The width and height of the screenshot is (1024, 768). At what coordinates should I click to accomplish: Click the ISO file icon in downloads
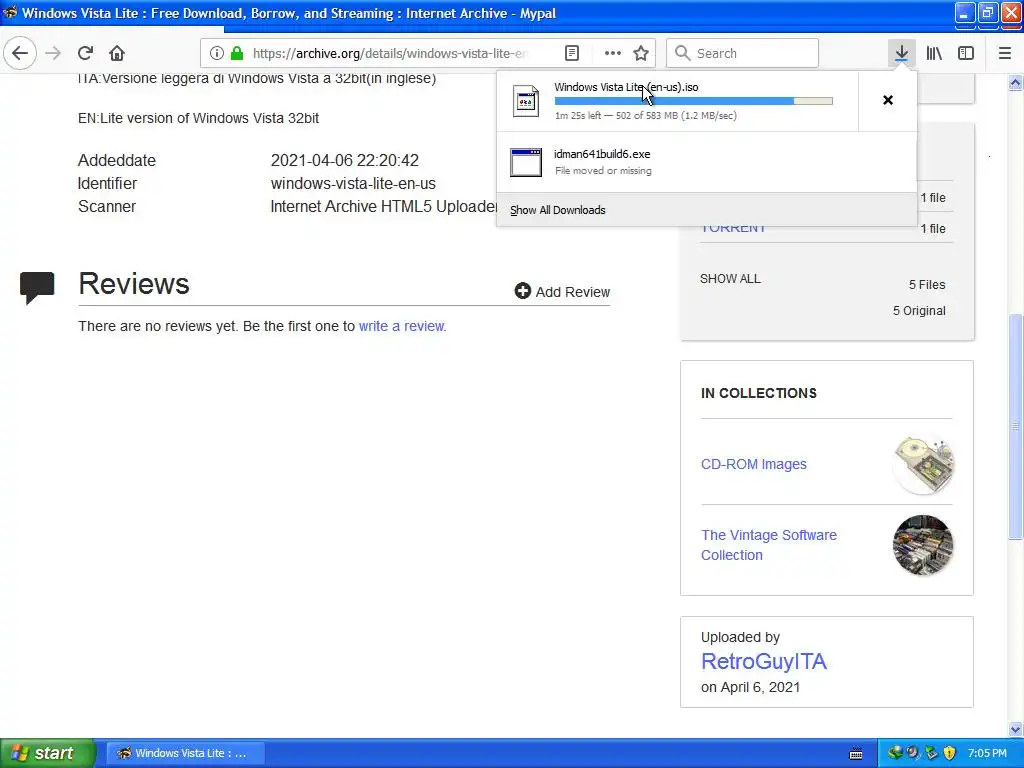(x=526, y=101)
